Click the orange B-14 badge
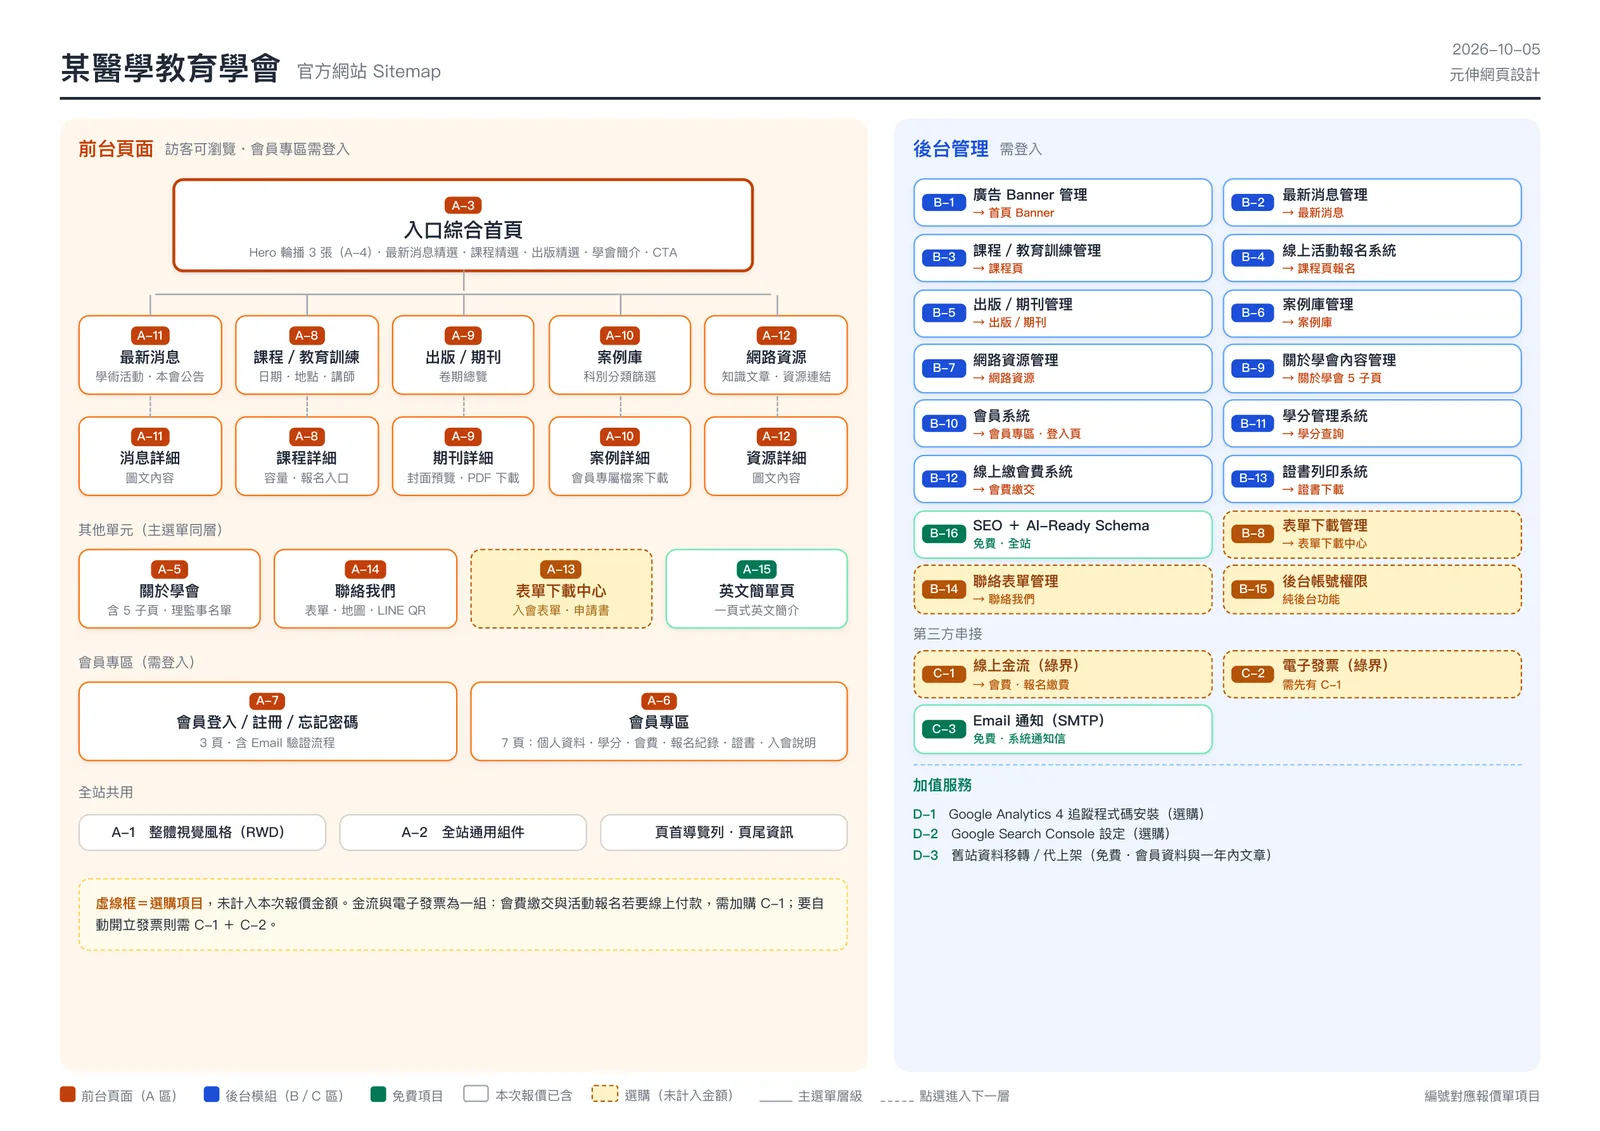Viewport: 1600px width, 1131px height. (x=944, y=589)
